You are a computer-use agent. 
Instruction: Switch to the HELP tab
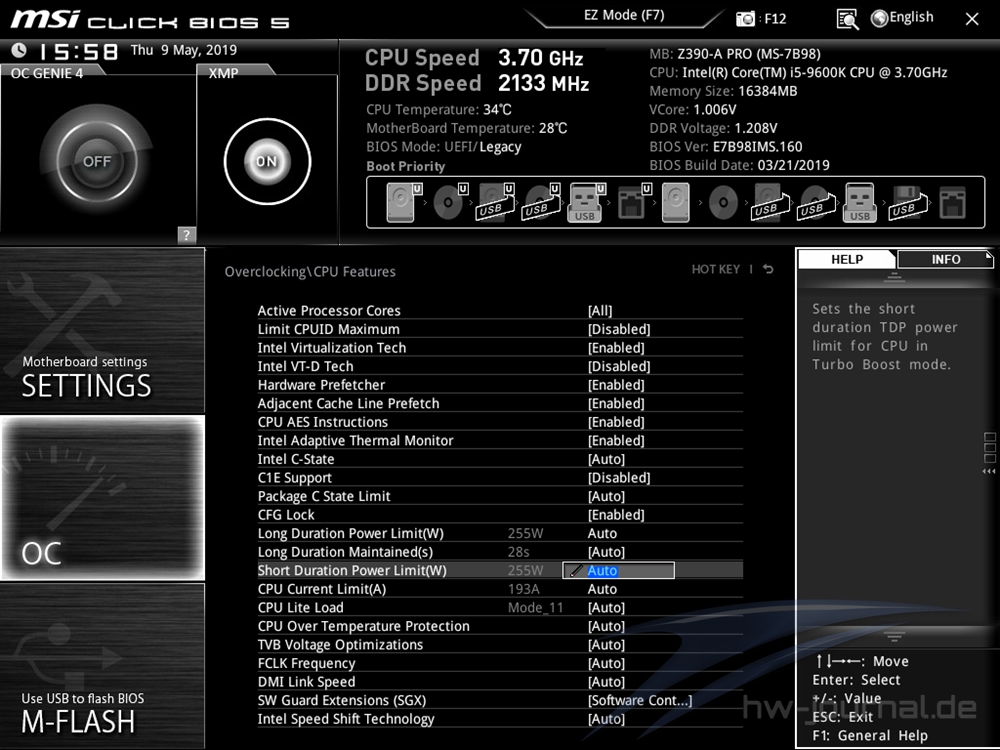click(847, 259)
